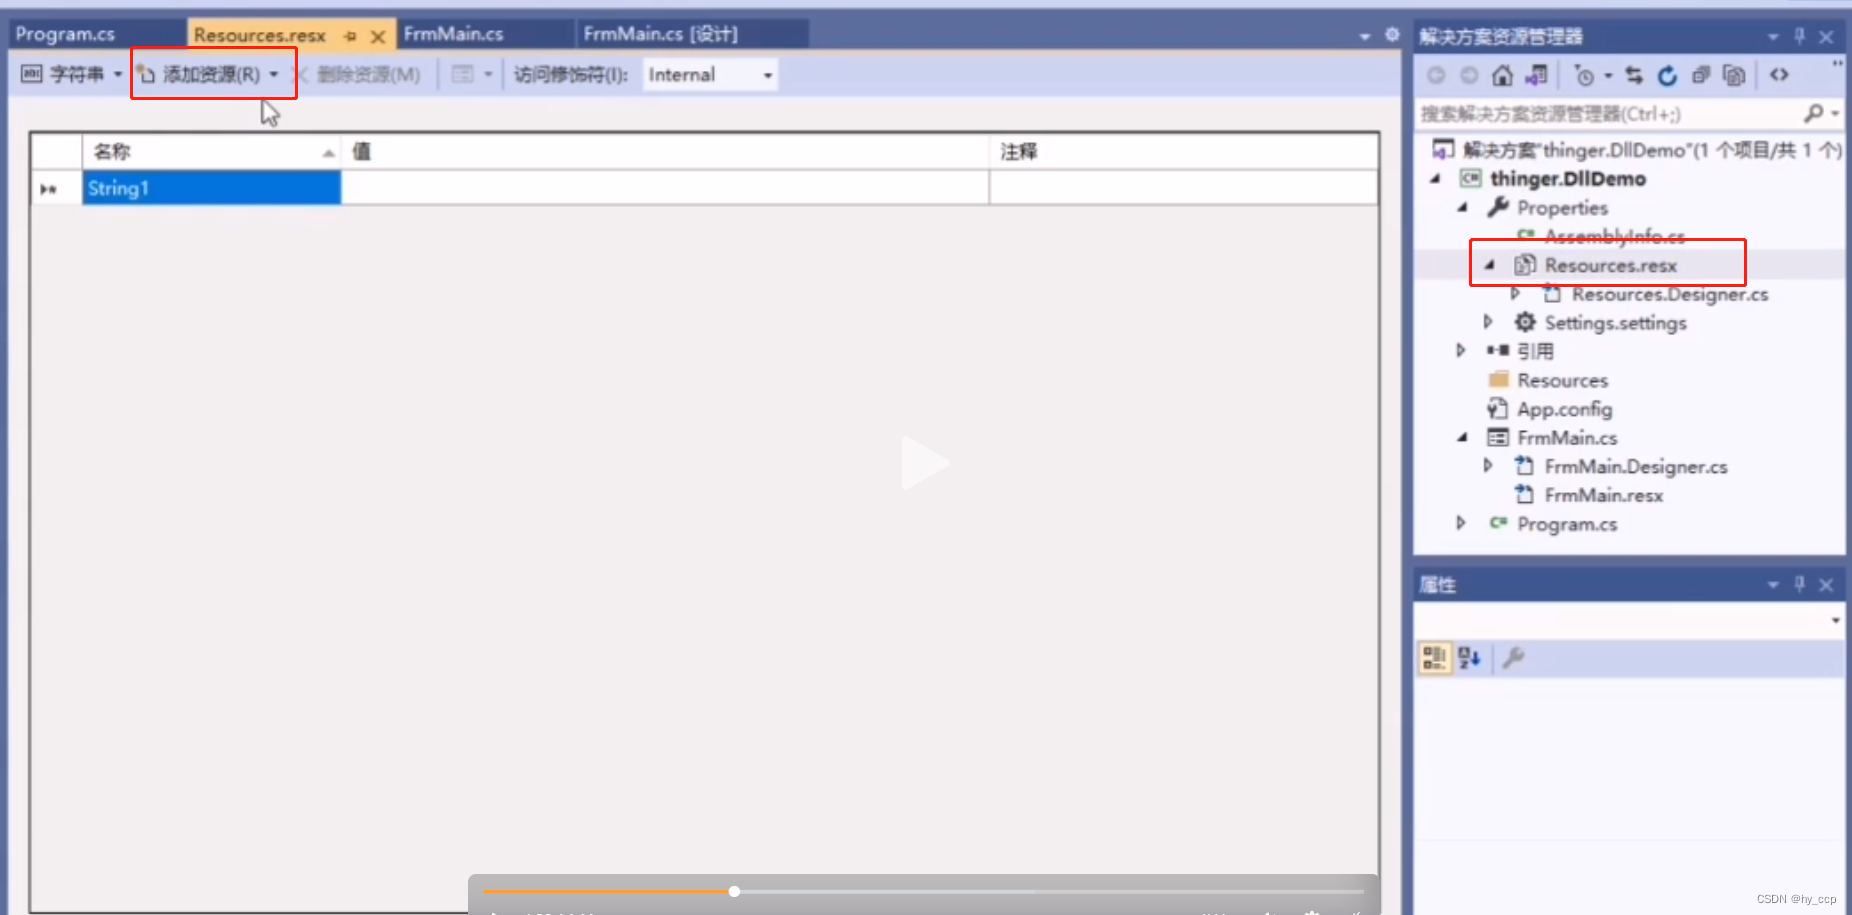Switch to the FrmMain.cs [设计] tab

click(662, 33)
